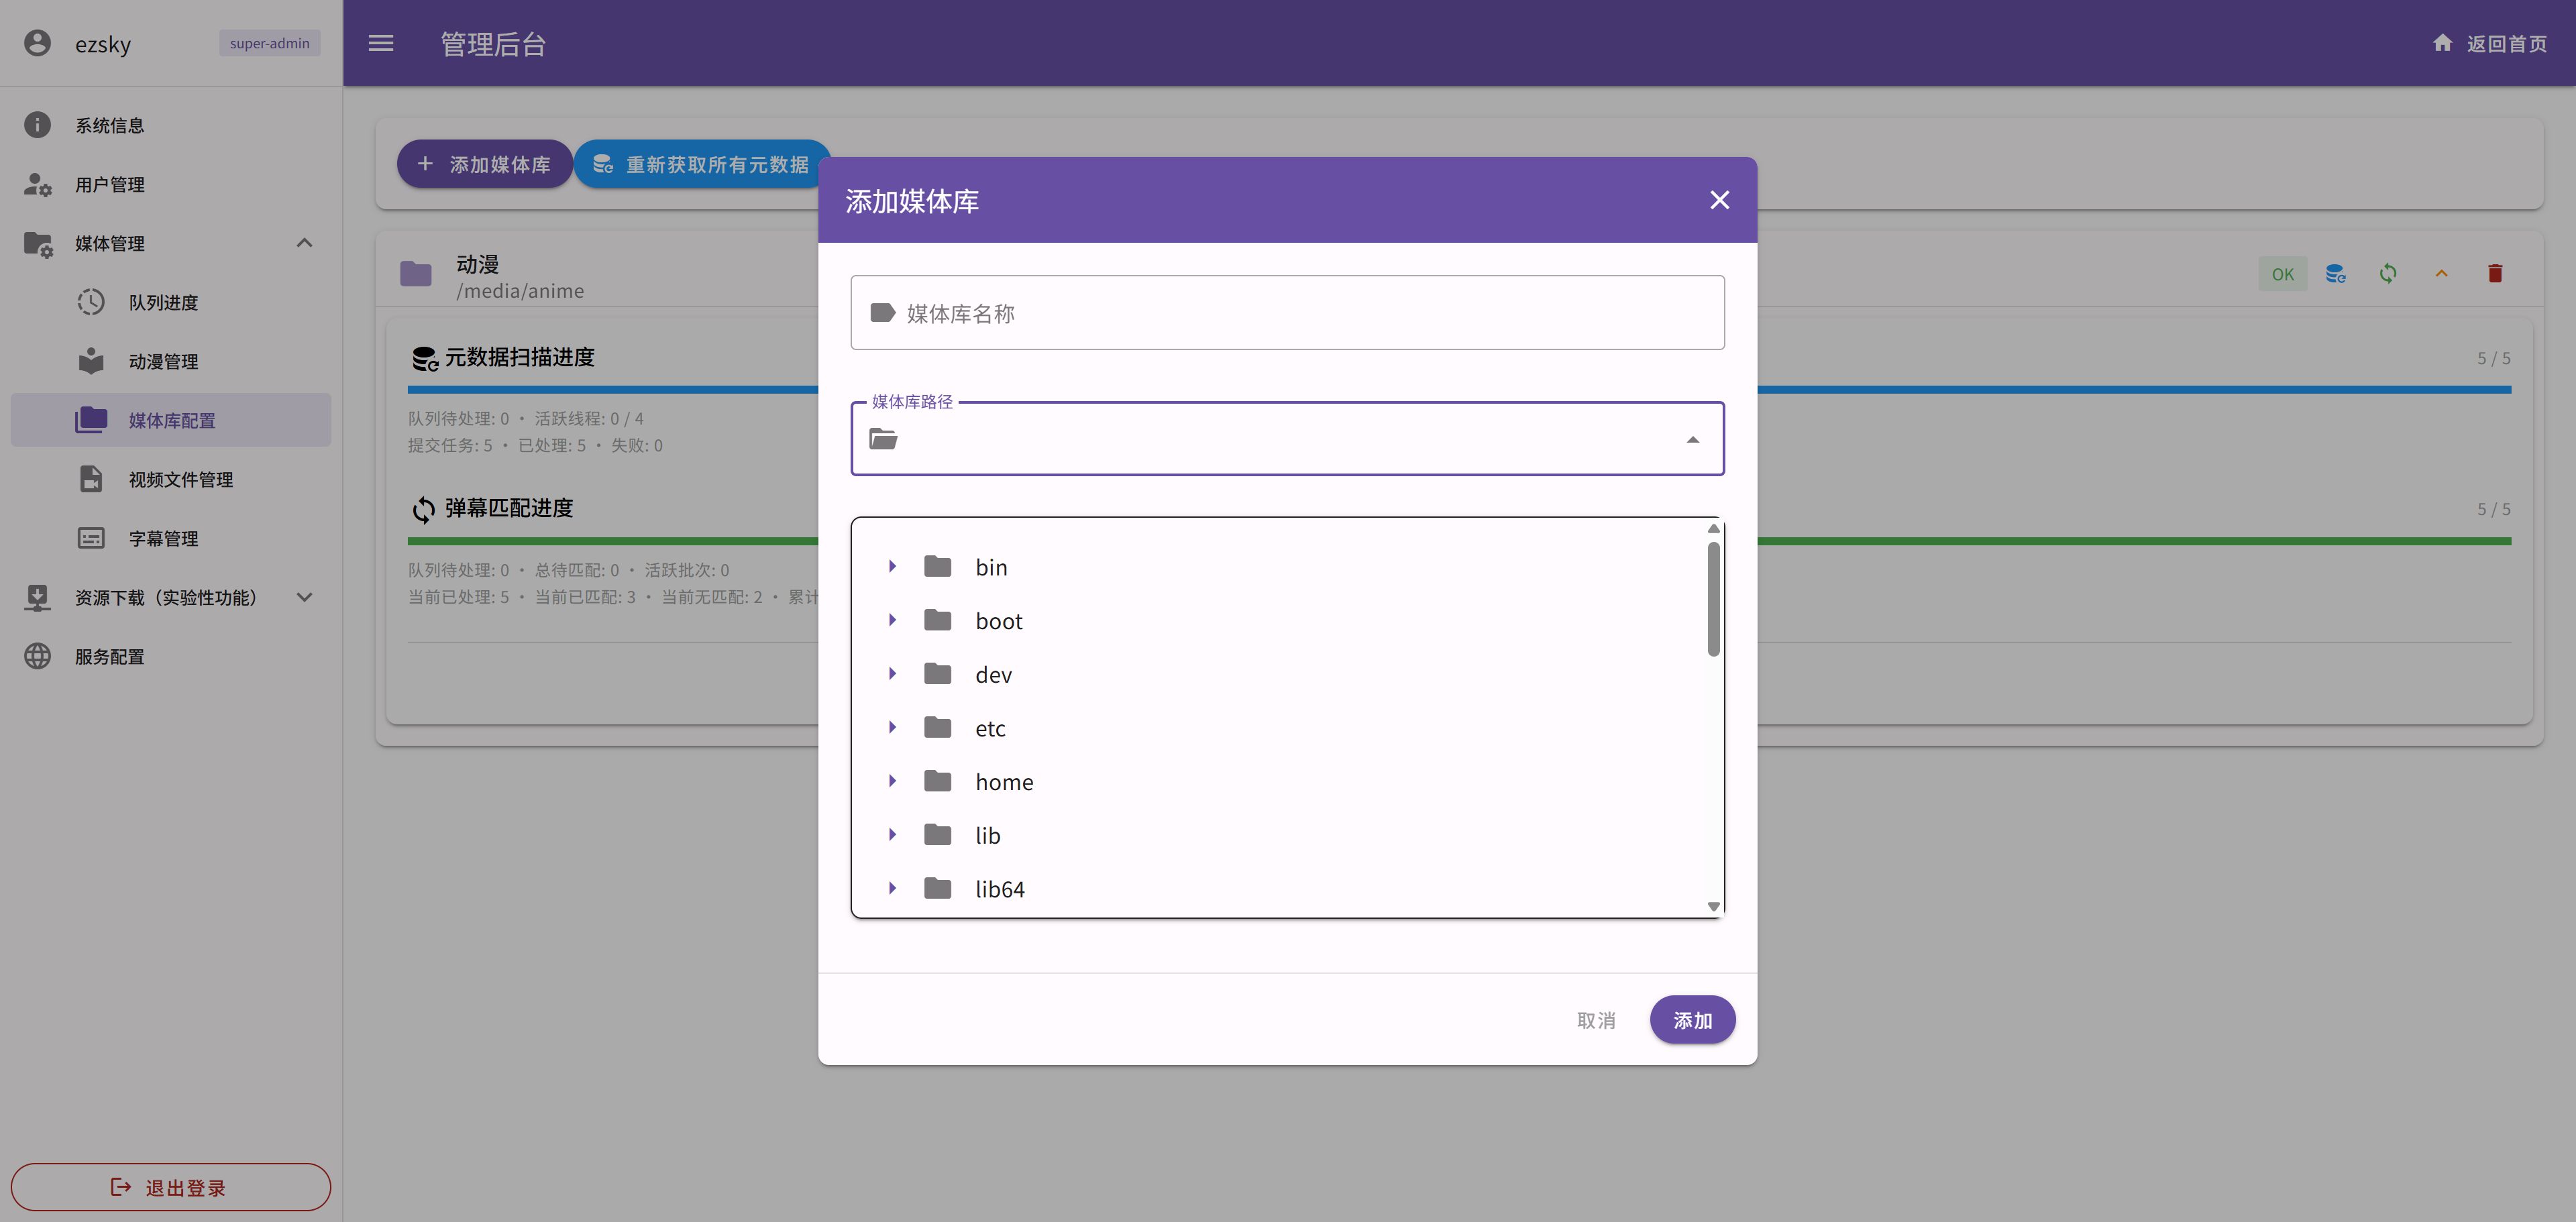Click the orange collapse arrow for 动漫 library
Image resolution: width=2576 pixels, height=1222 pixels.
pyautogui.click(x=2441, y=273)
